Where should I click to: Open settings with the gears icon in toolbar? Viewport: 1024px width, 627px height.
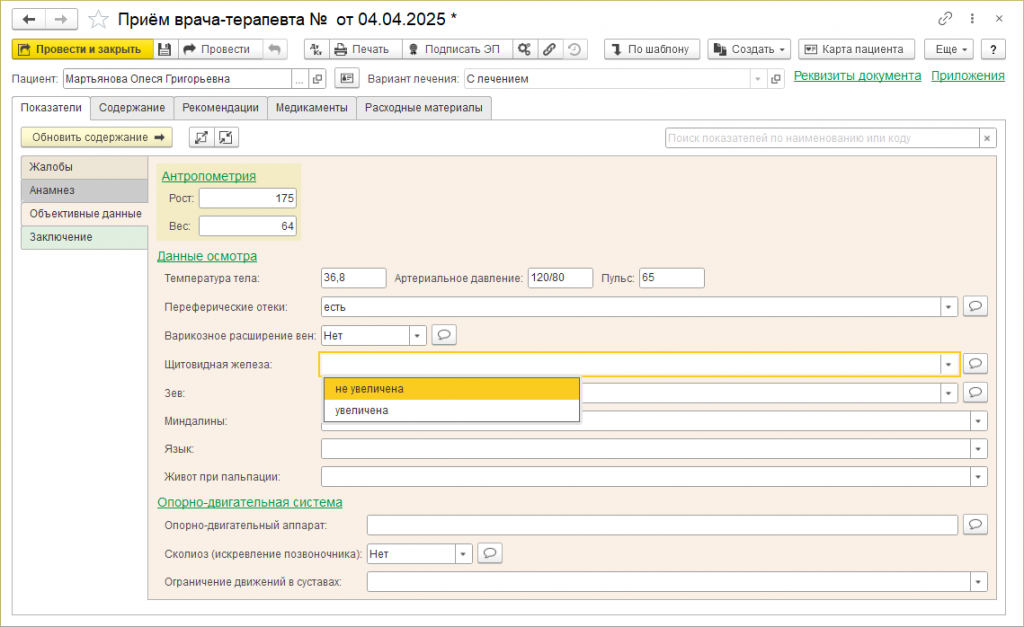524,49
